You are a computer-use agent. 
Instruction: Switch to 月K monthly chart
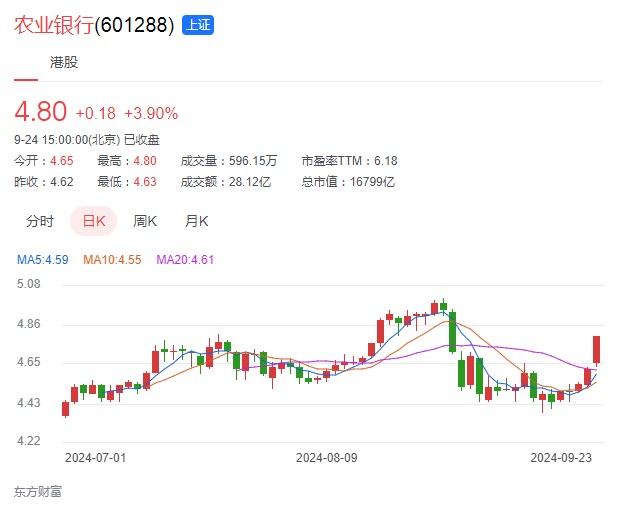(x=196, y=221)
